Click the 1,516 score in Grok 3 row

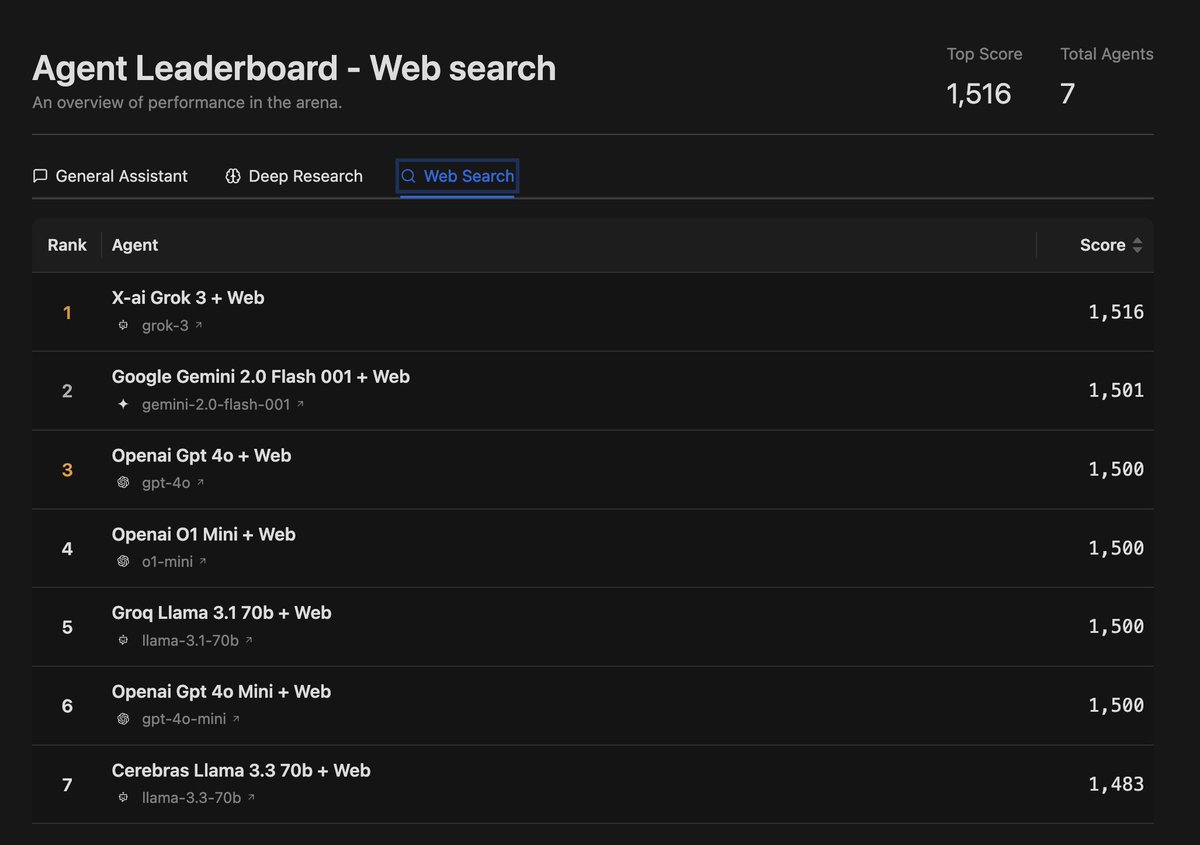1116,312
